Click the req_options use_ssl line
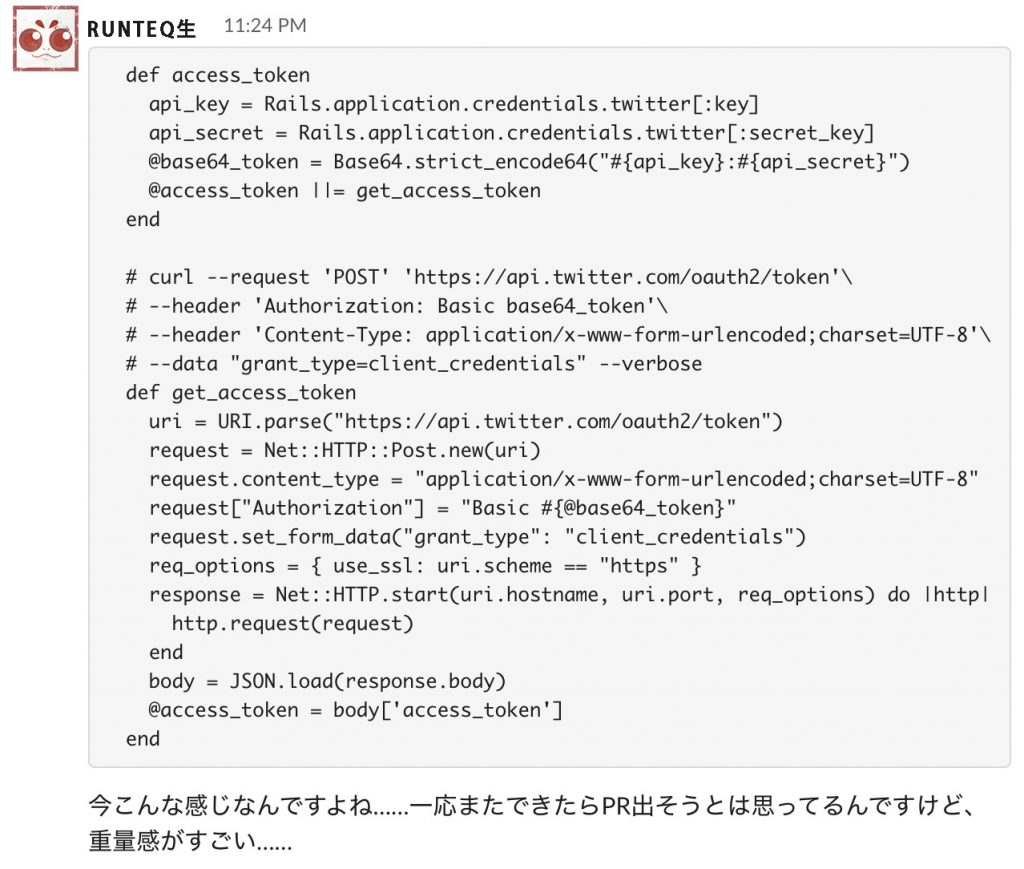This screenshot has height=869, width=1024. 425,565
